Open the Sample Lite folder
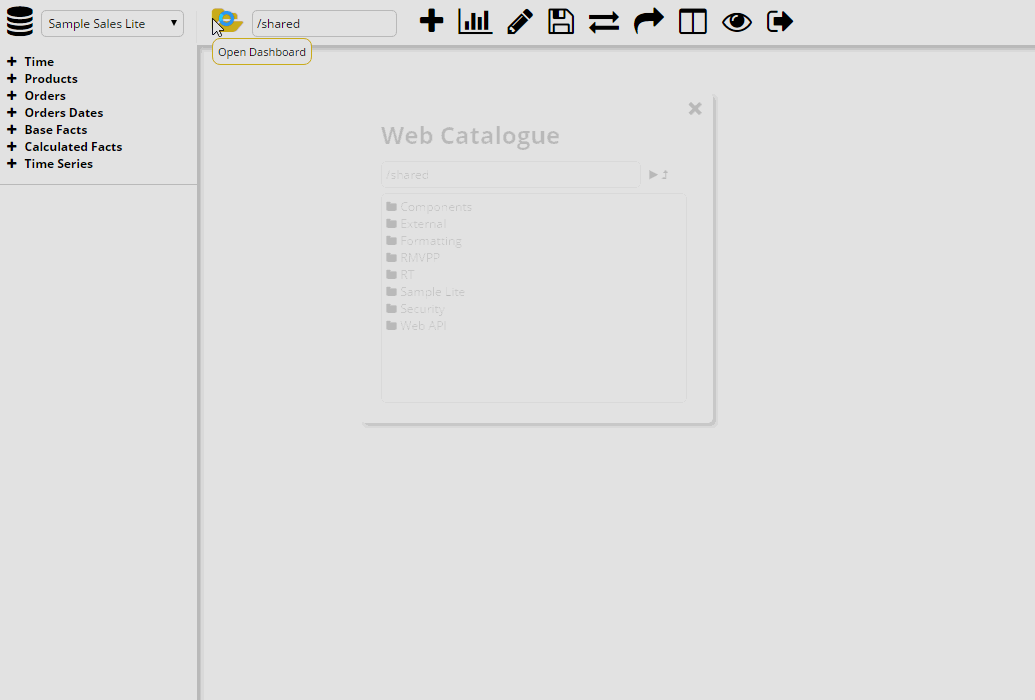 click(432, 292)
